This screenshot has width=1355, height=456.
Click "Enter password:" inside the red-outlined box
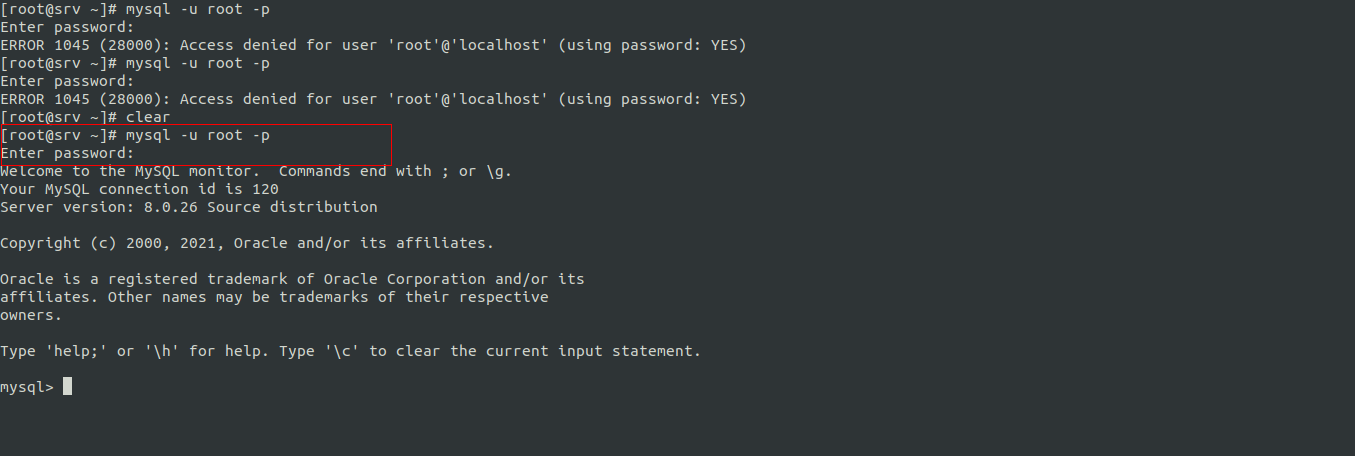pos(67,153)
